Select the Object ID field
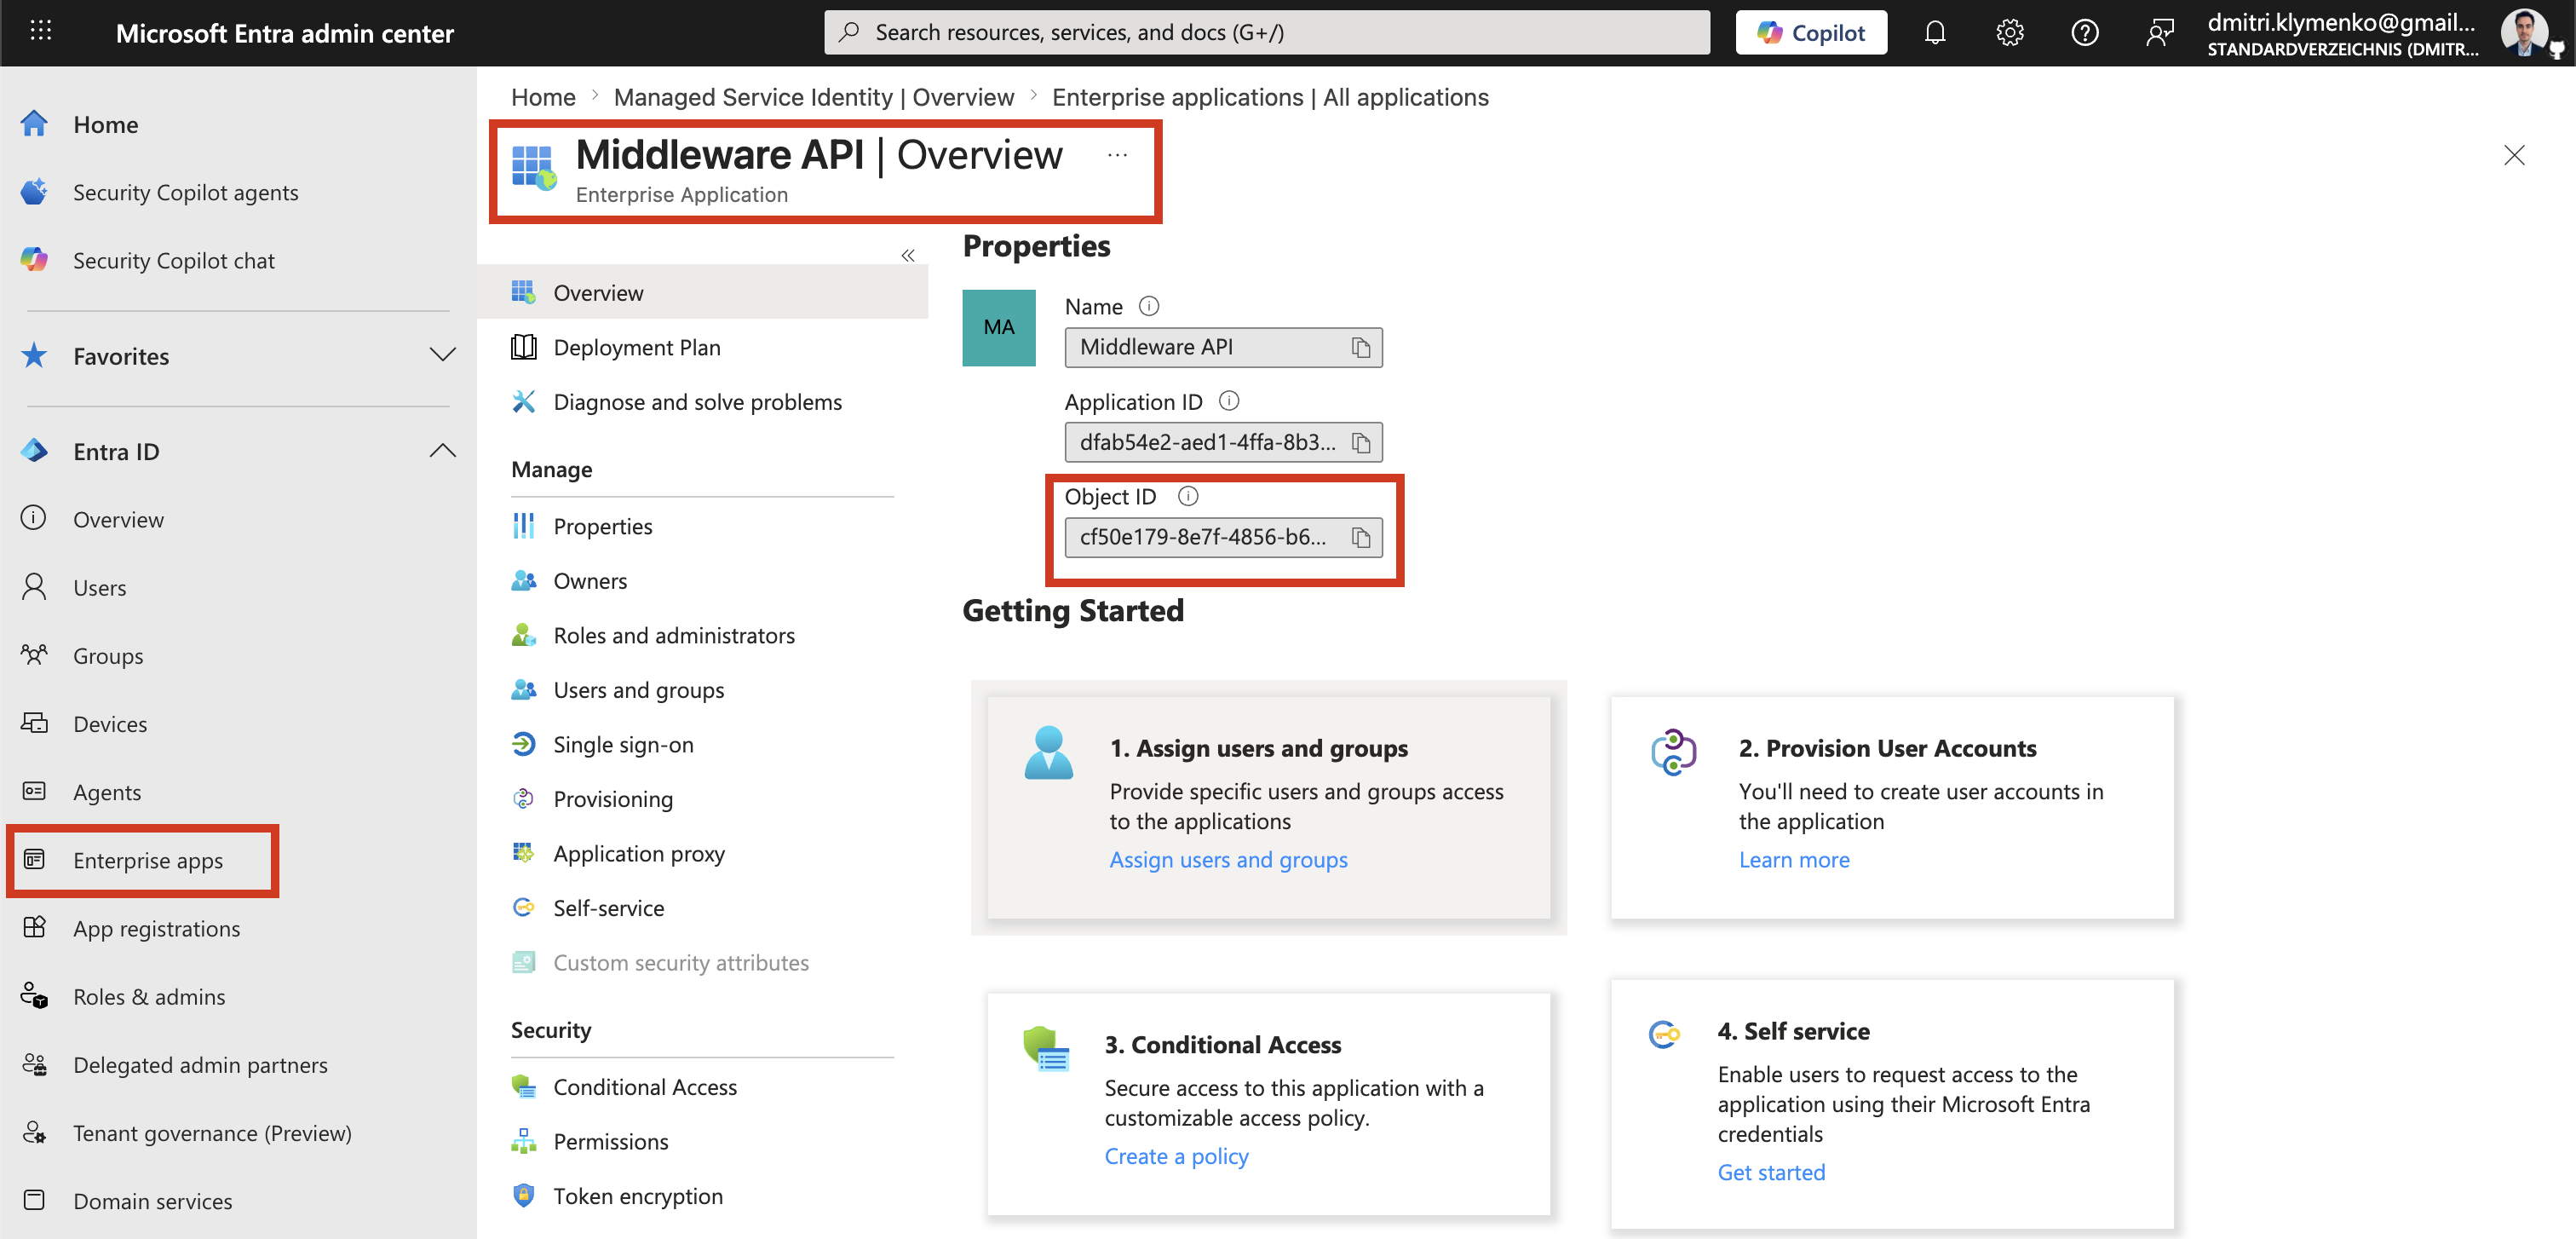2576x1239 pixels. (1223, 537)
